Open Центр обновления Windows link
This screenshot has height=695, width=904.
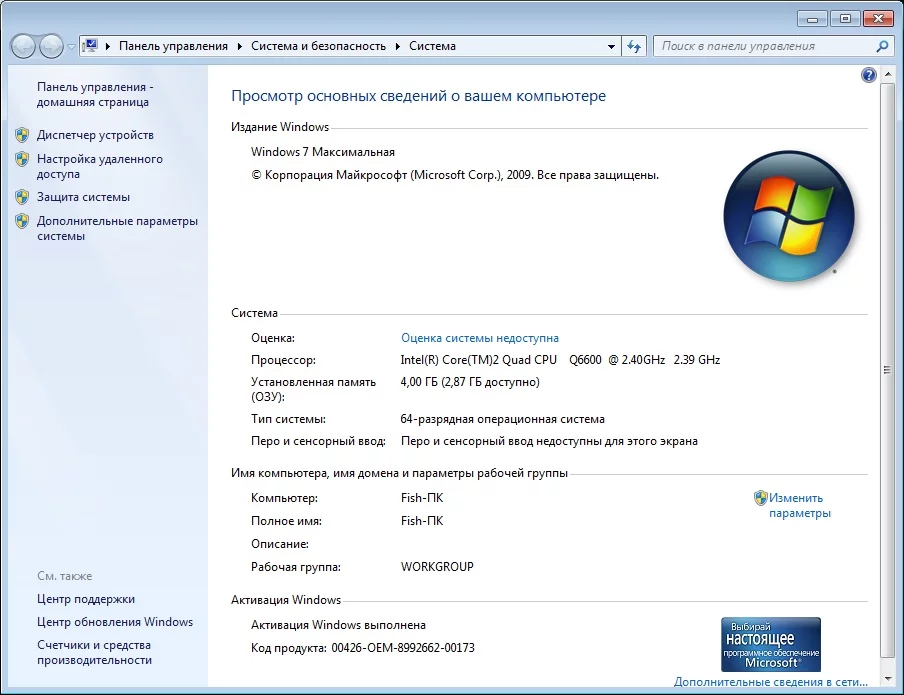115,622
